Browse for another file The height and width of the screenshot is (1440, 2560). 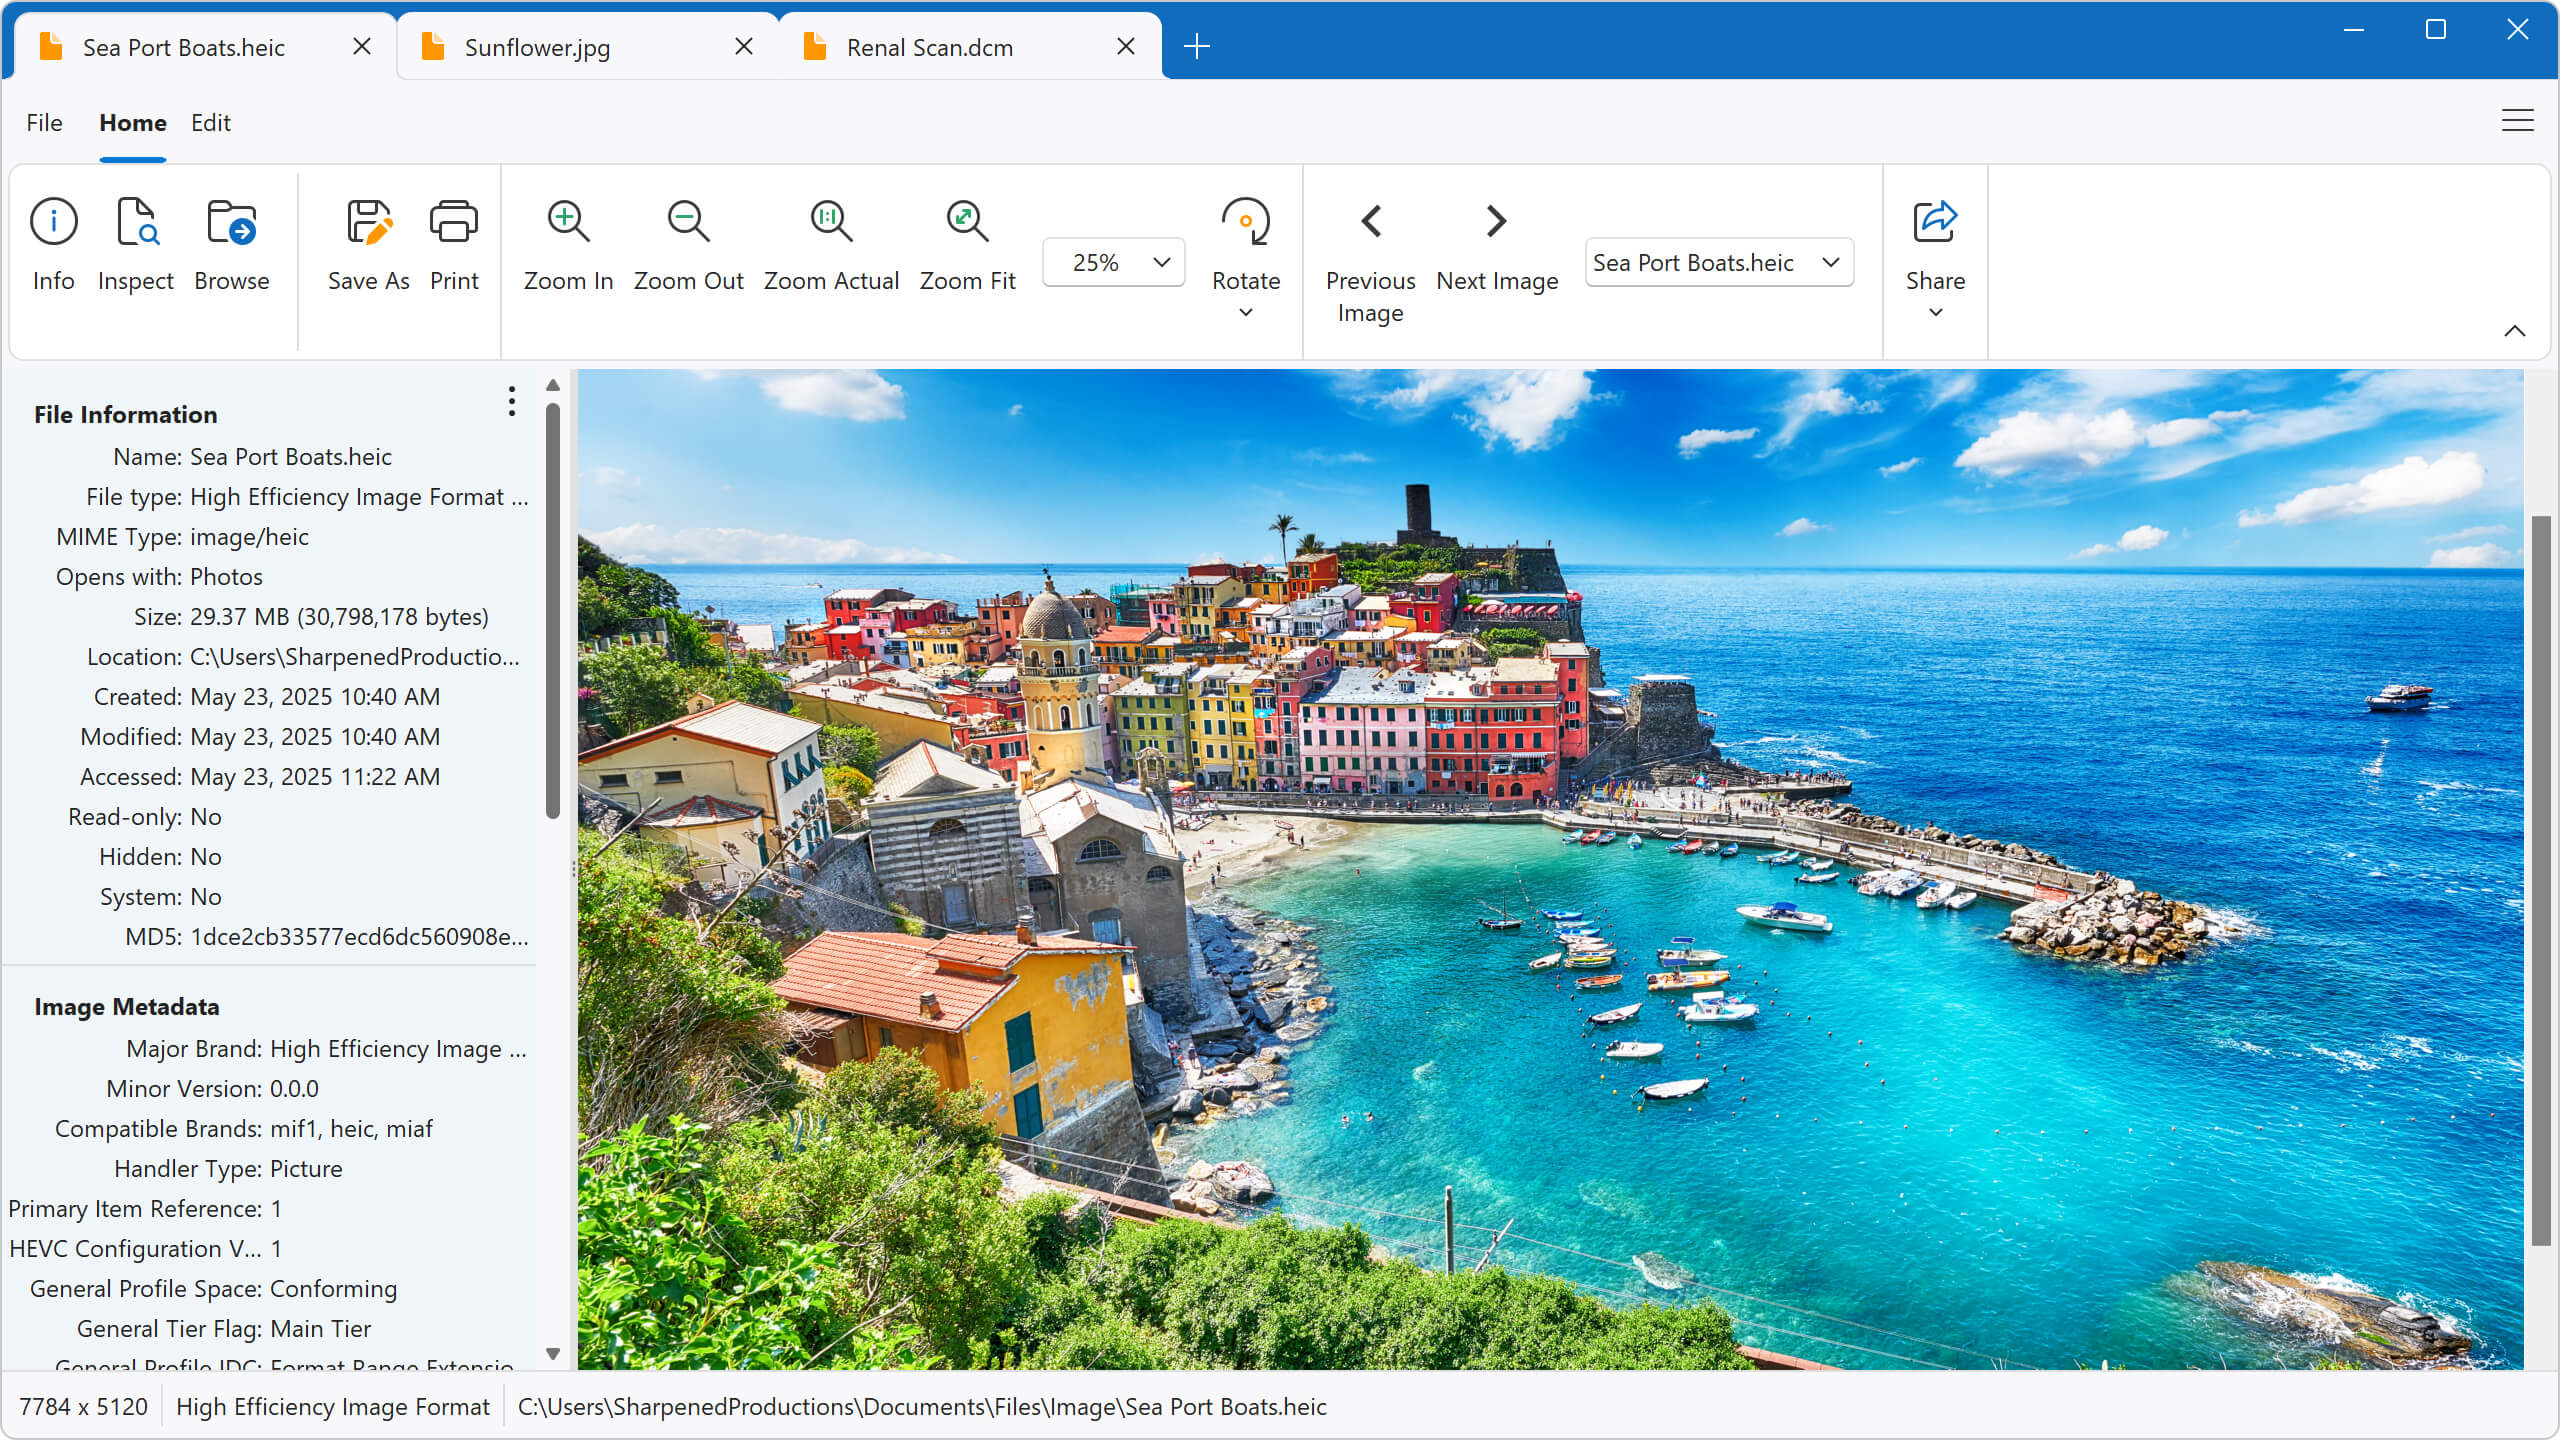tap(231, 243)
